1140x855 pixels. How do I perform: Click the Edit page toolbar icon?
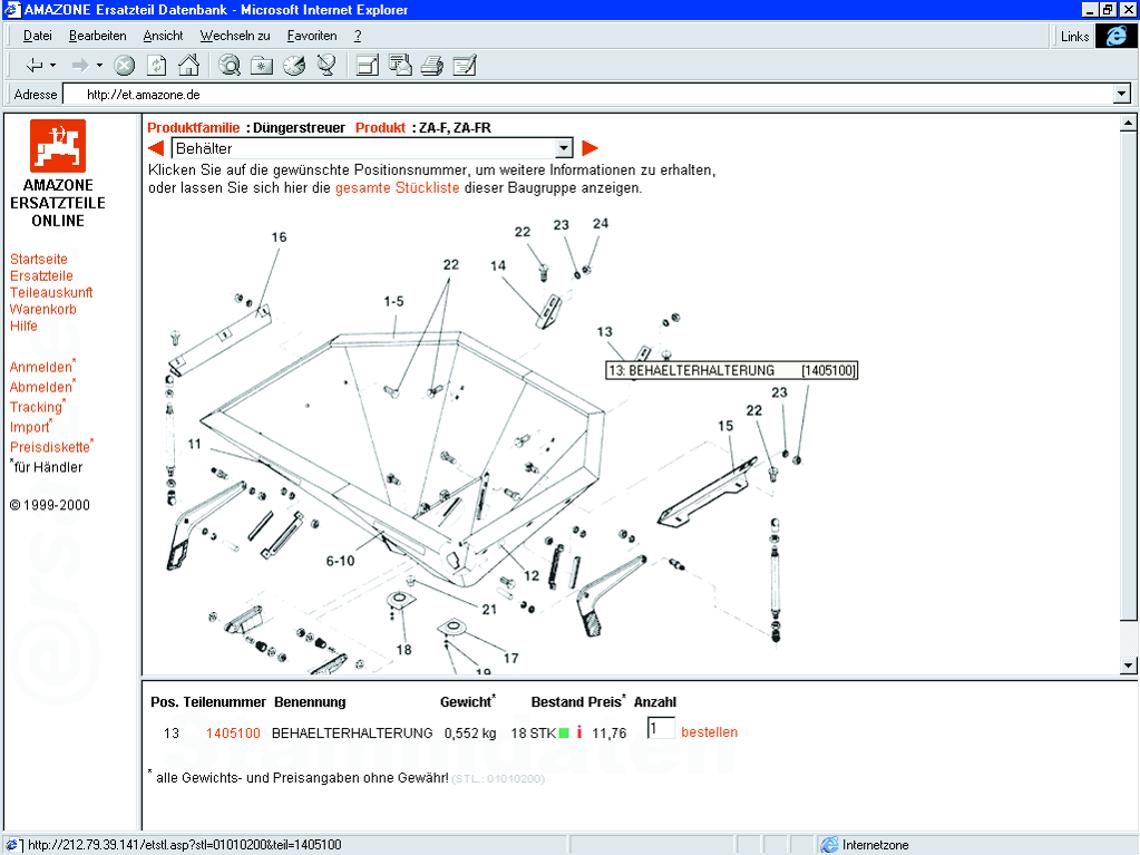(464, 65)
